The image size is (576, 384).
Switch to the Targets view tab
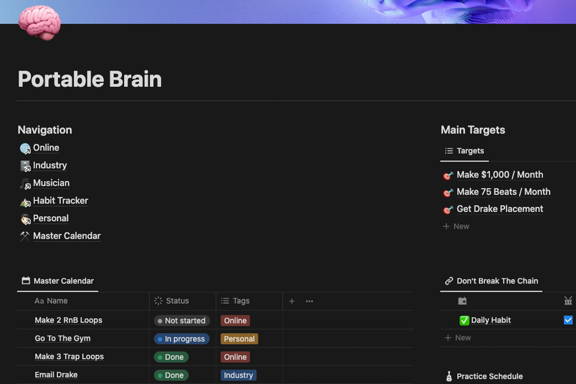[464, 151]
